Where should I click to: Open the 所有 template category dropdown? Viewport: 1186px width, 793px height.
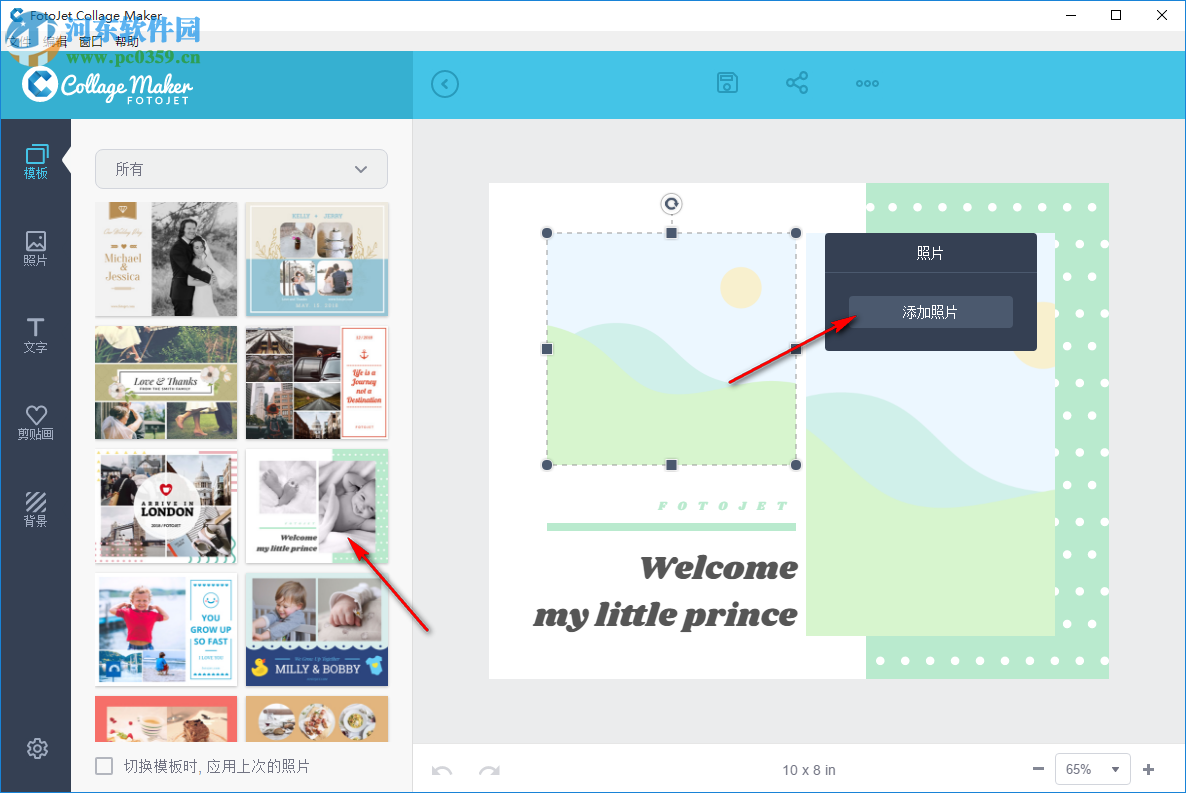pos(240,169)
